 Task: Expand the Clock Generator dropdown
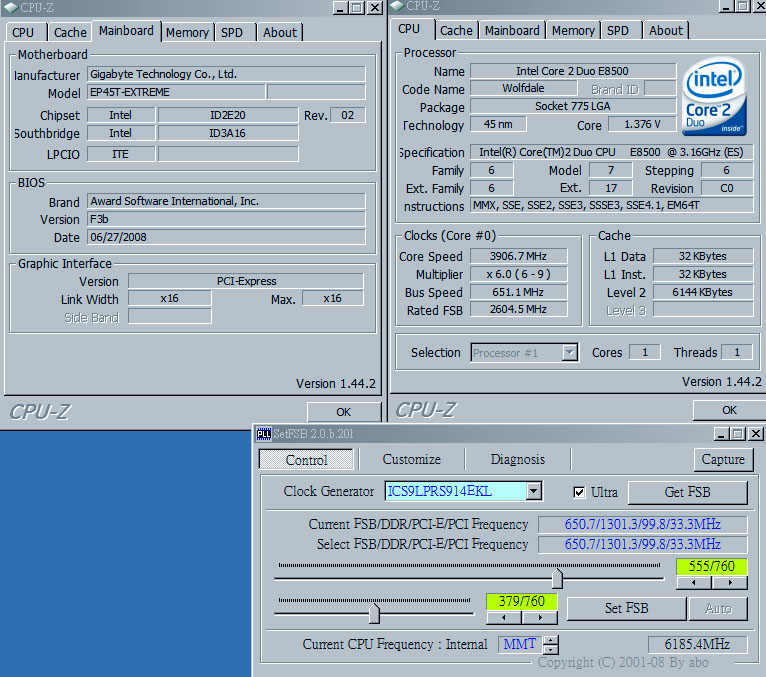click(x=533, y=491)
